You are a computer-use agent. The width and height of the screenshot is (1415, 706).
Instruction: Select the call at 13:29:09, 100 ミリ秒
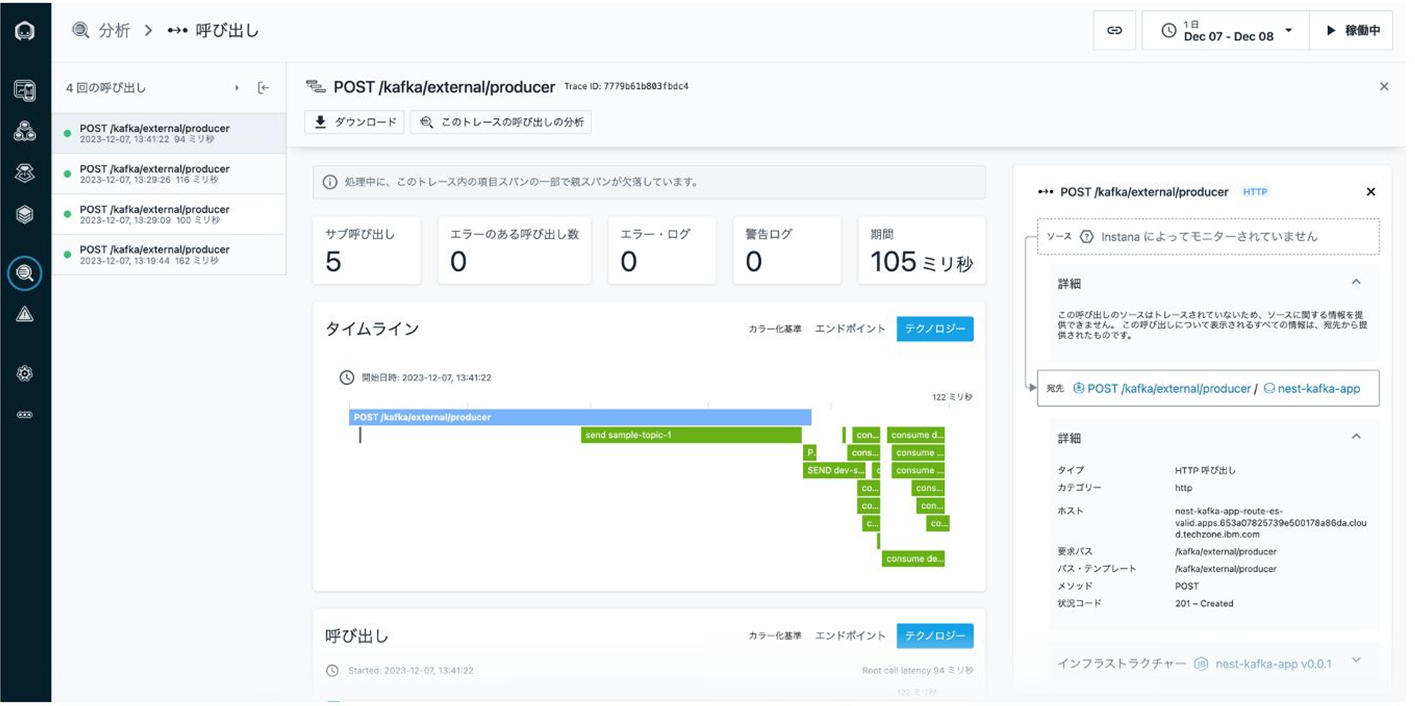click(x=169, y=214)
